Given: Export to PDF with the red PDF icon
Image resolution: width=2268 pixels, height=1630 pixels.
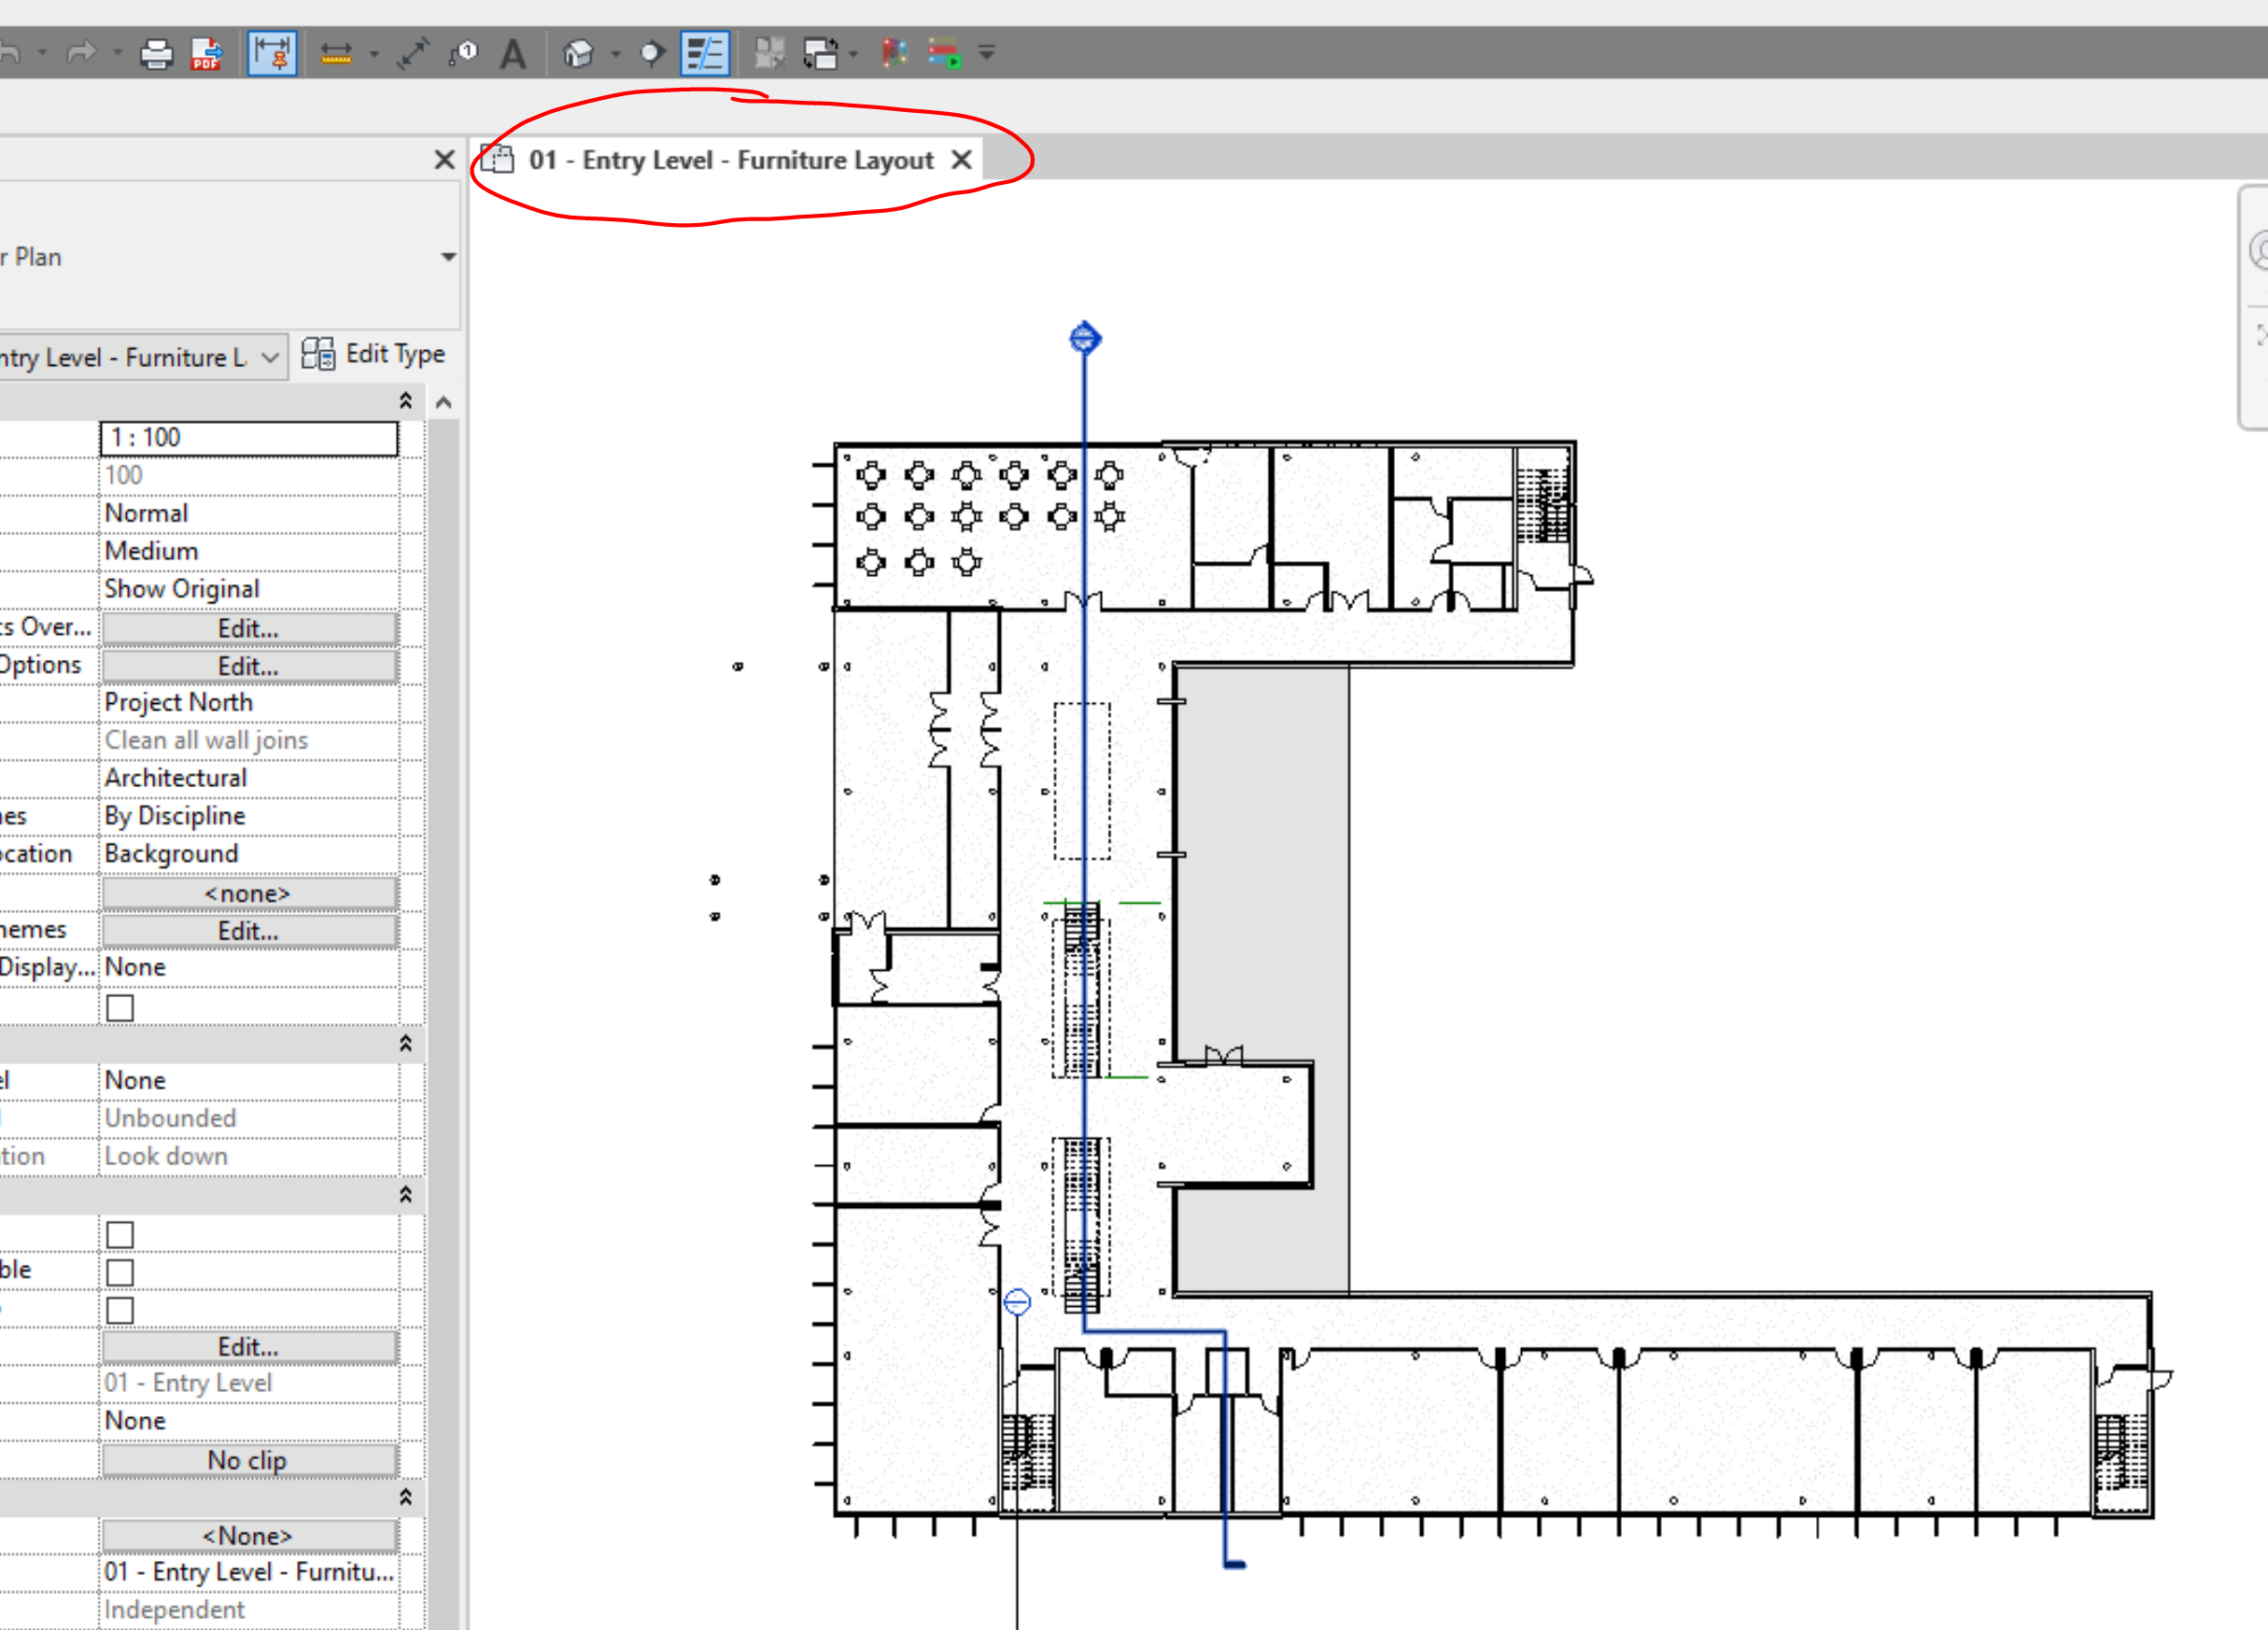Looking at the screenshot, I should click(206, 53).
